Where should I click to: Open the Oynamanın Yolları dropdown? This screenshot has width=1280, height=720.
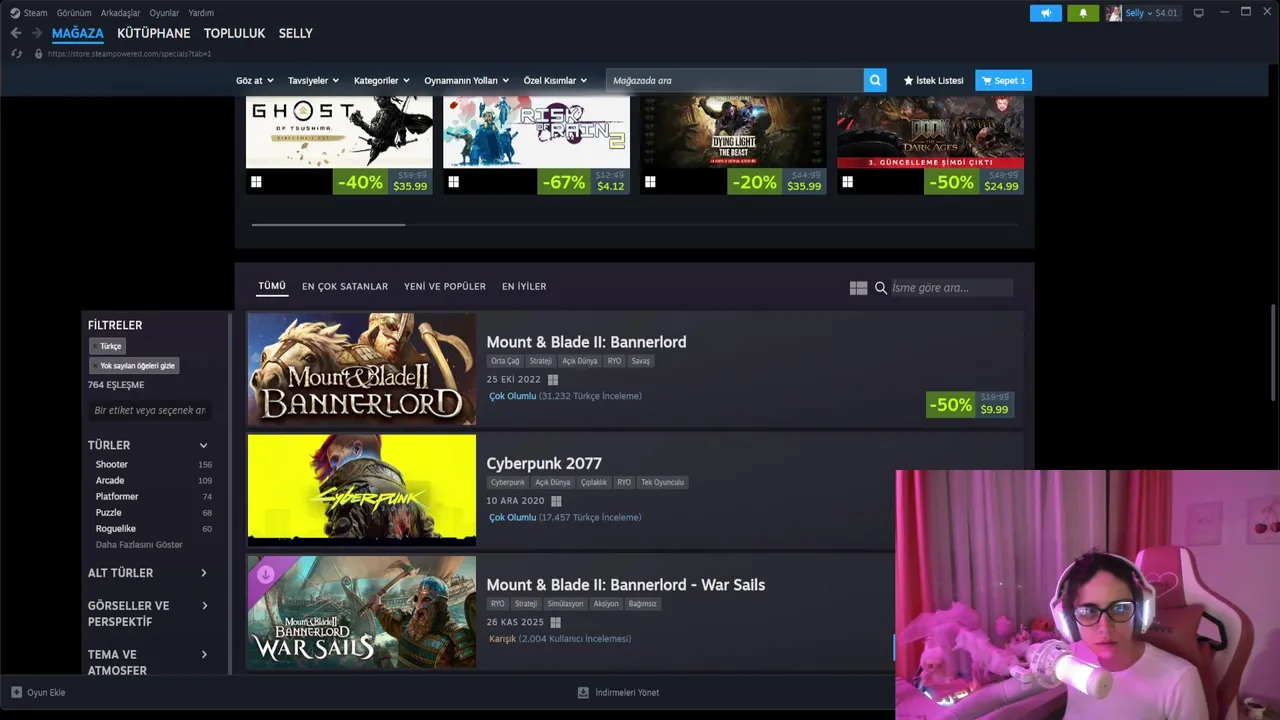(x=466, y=80)
